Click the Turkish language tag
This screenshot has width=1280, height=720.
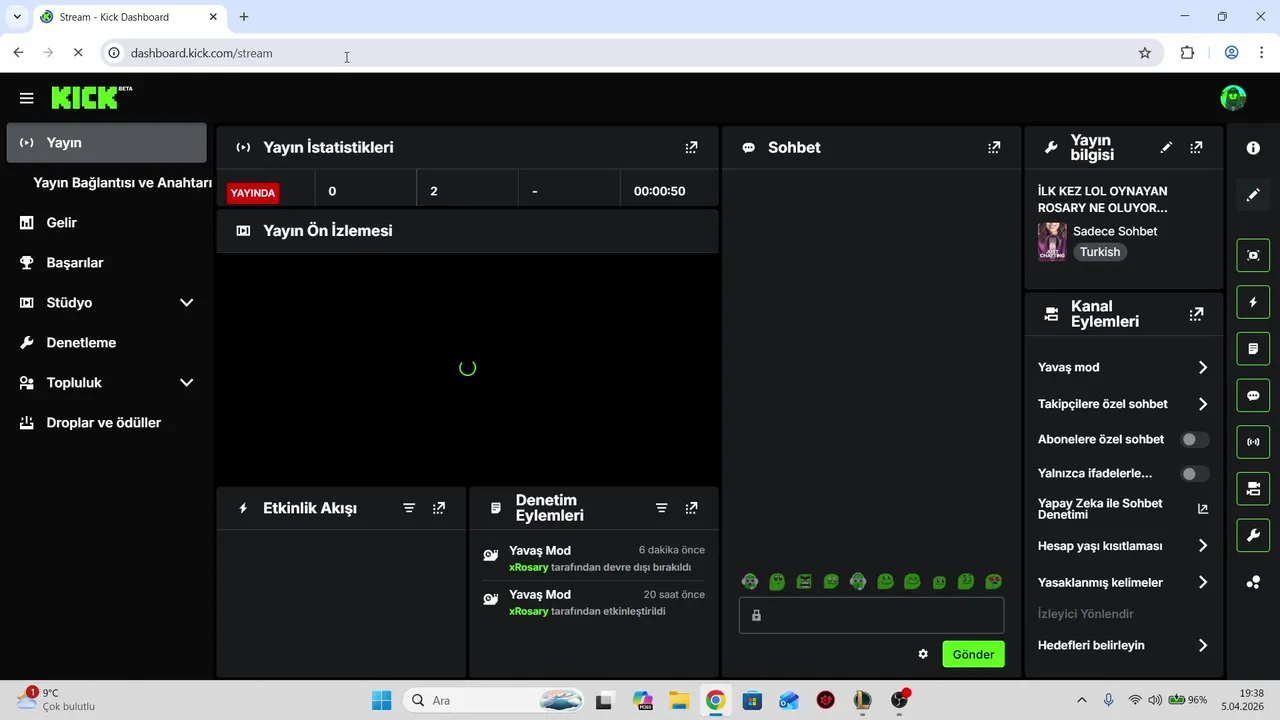click(1100, 252)
